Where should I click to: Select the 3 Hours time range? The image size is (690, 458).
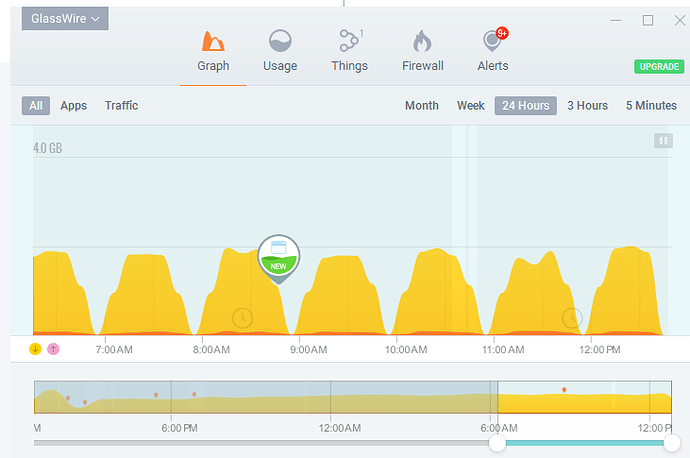pos(587,106)
